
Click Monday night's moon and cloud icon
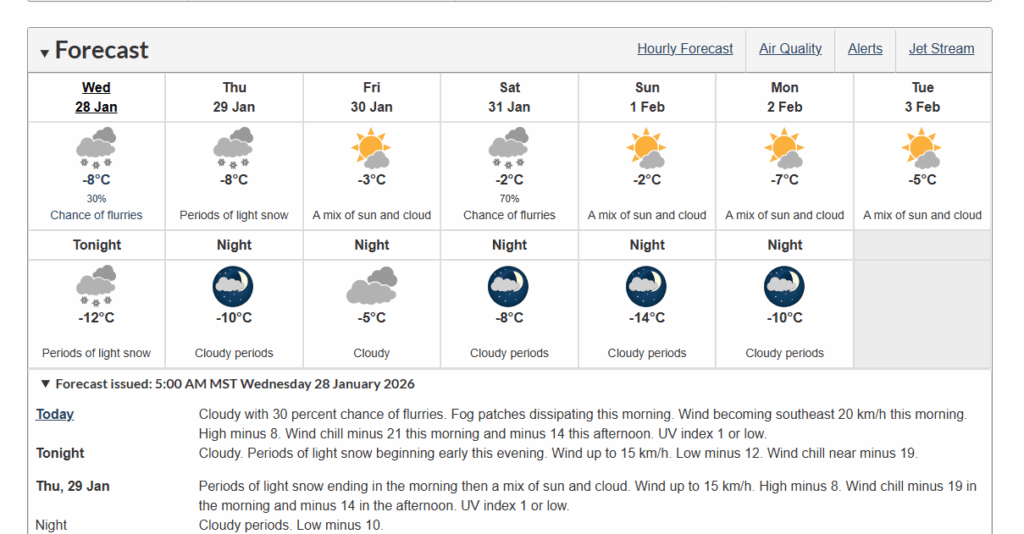click(784, 286)
